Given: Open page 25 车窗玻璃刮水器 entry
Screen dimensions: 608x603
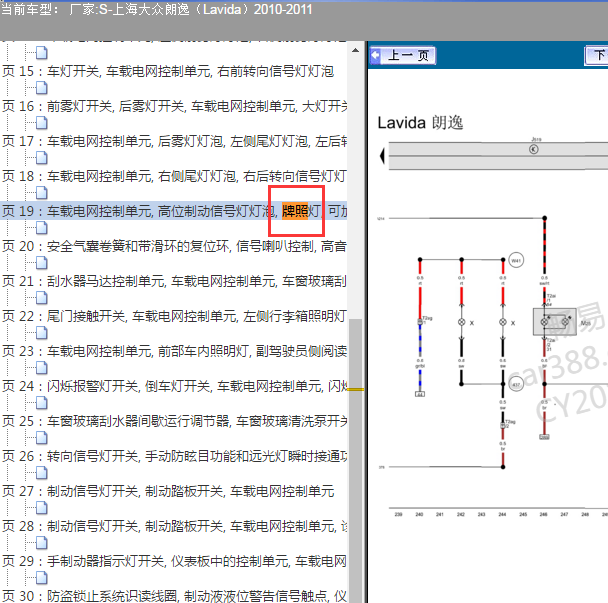Looking at the screenshot, I should [174, 421].
